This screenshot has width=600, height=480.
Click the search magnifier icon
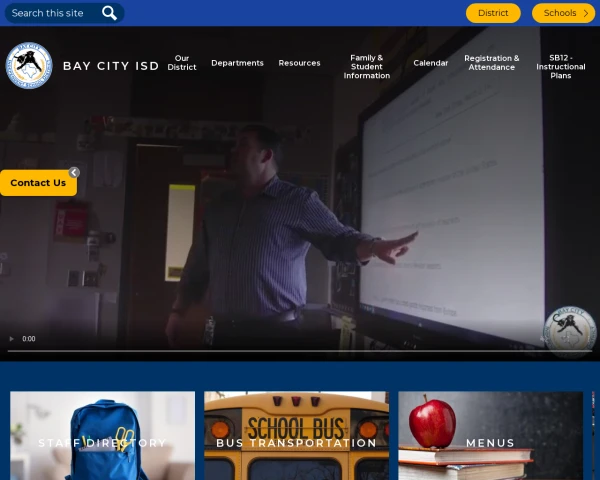click(x=109, y=13)
